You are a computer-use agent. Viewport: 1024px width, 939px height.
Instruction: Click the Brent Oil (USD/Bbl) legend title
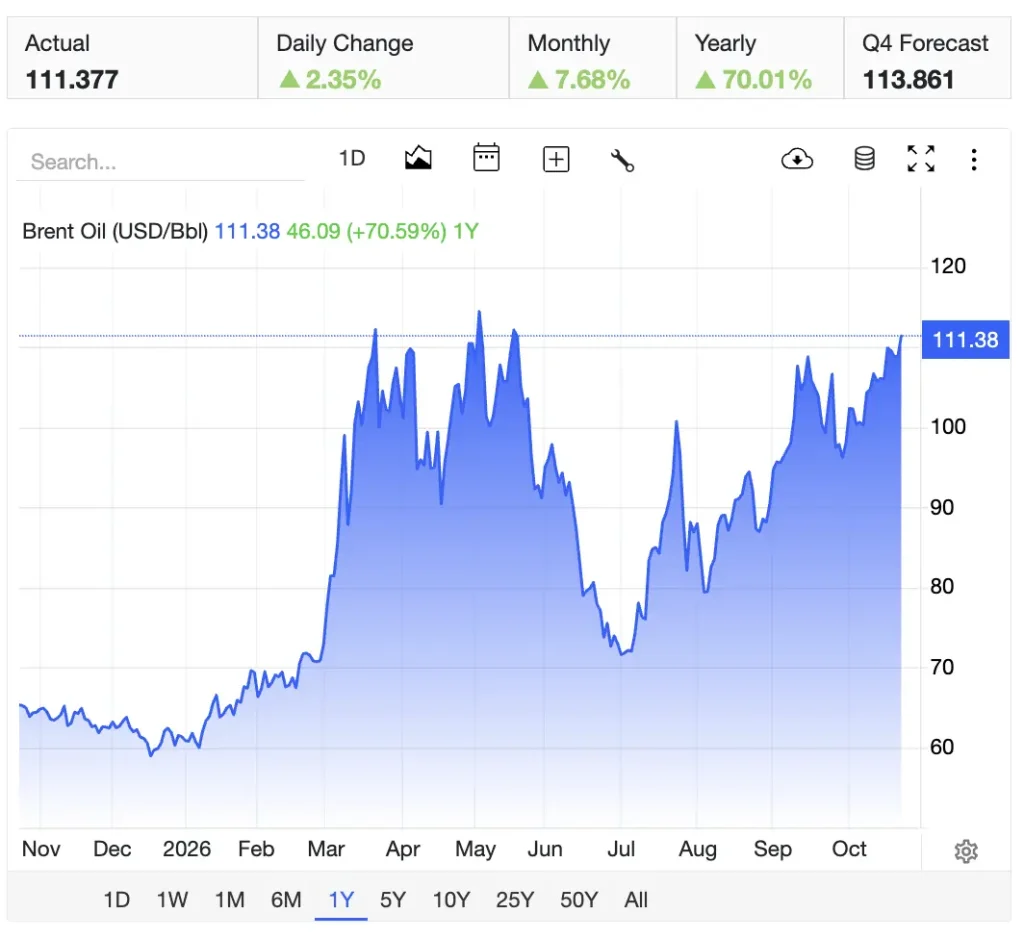point(115,231)
